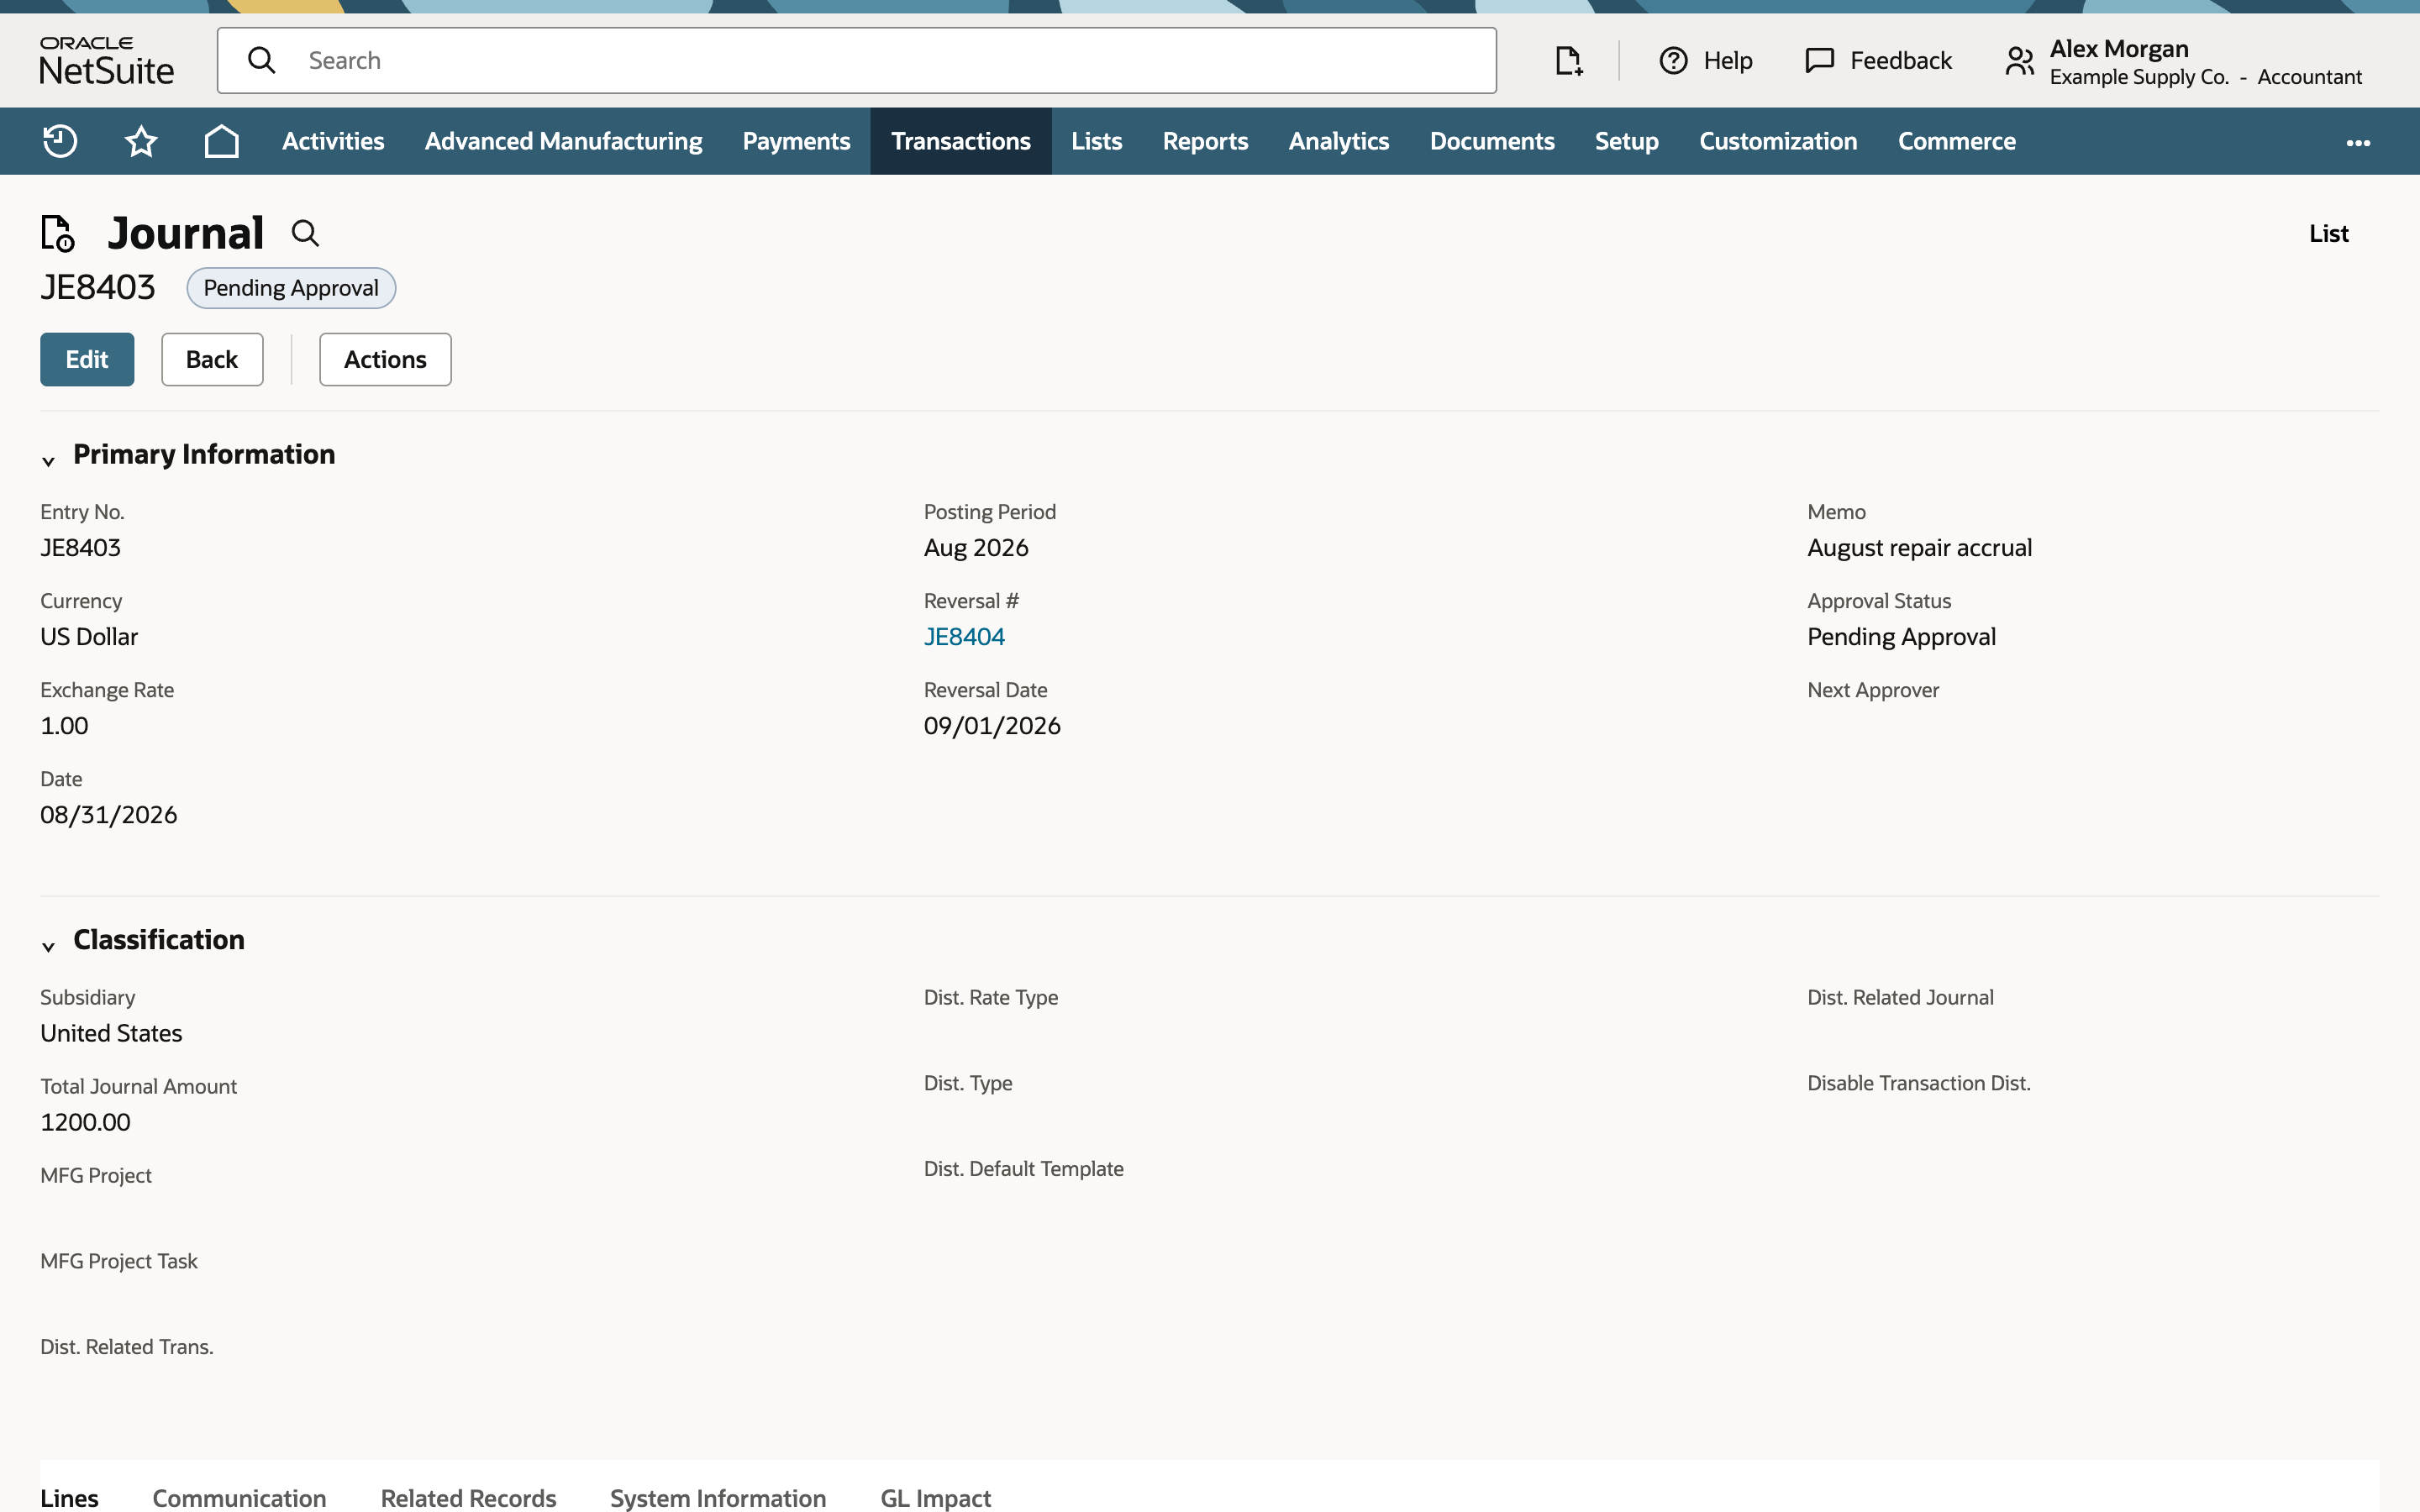This screenshot has width=2420, height=1512.
Task: Switch to the Communication tab
Action: click(x=239, y=1497)
